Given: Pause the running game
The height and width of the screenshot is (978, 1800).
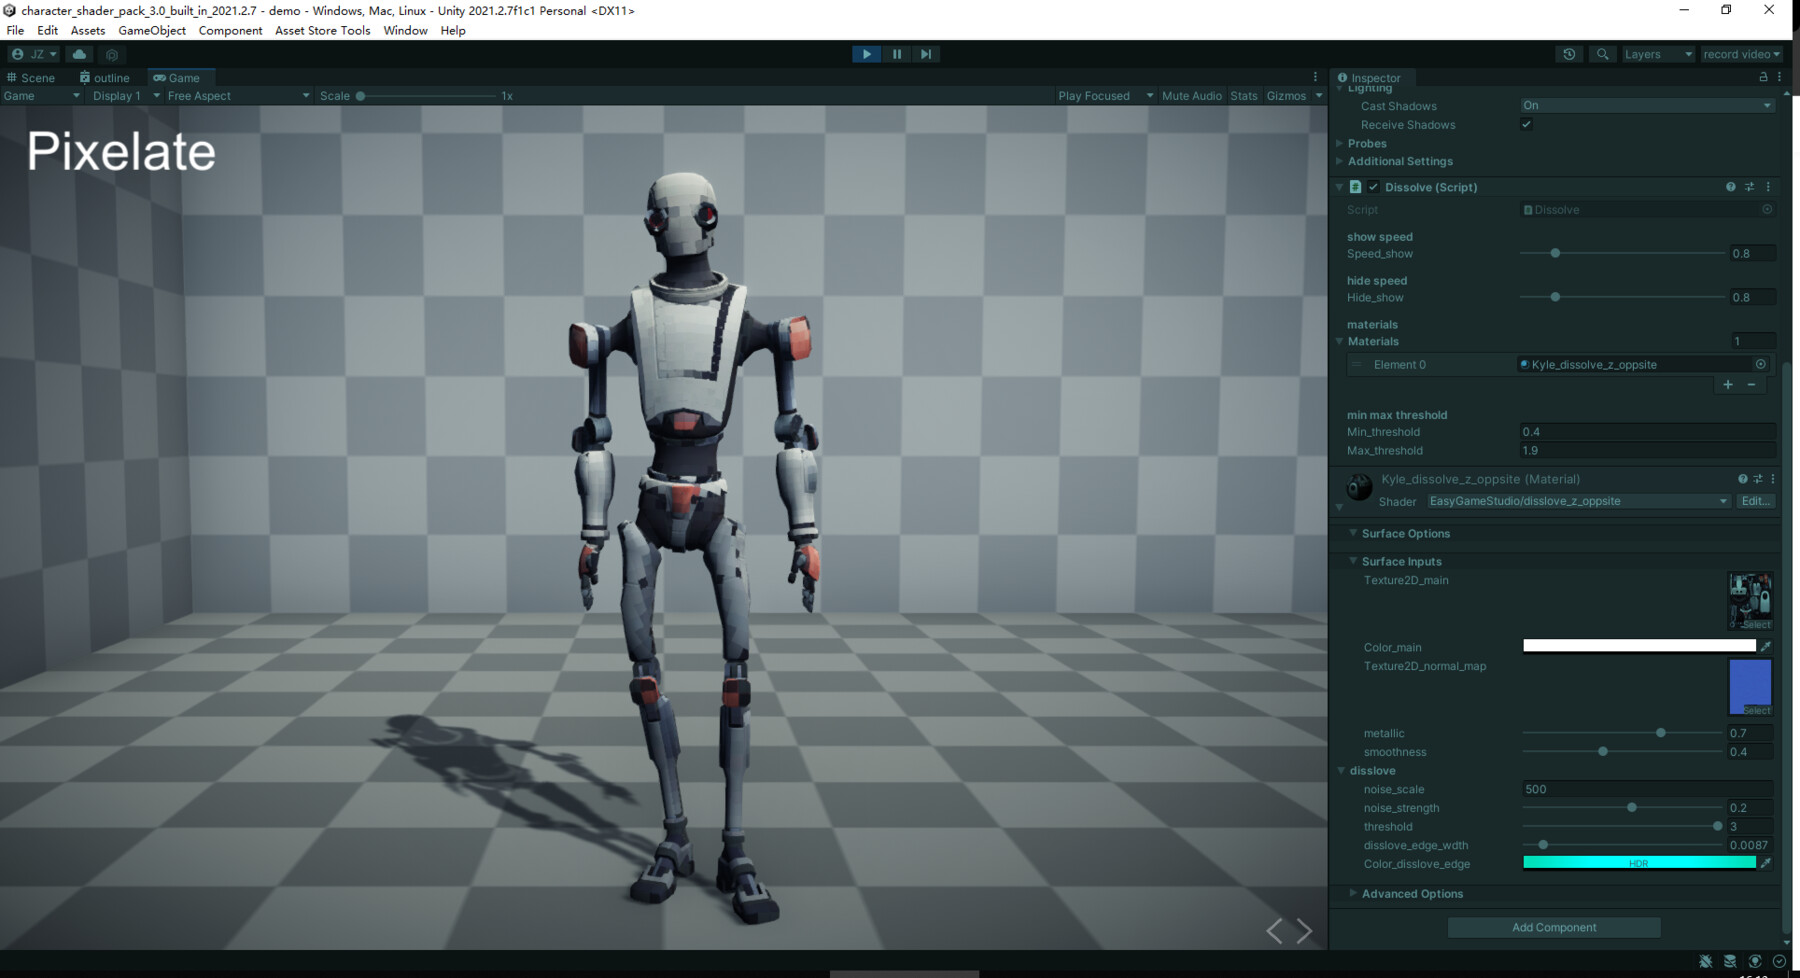Looking at the screenshot, I should [x=896, y=54].
